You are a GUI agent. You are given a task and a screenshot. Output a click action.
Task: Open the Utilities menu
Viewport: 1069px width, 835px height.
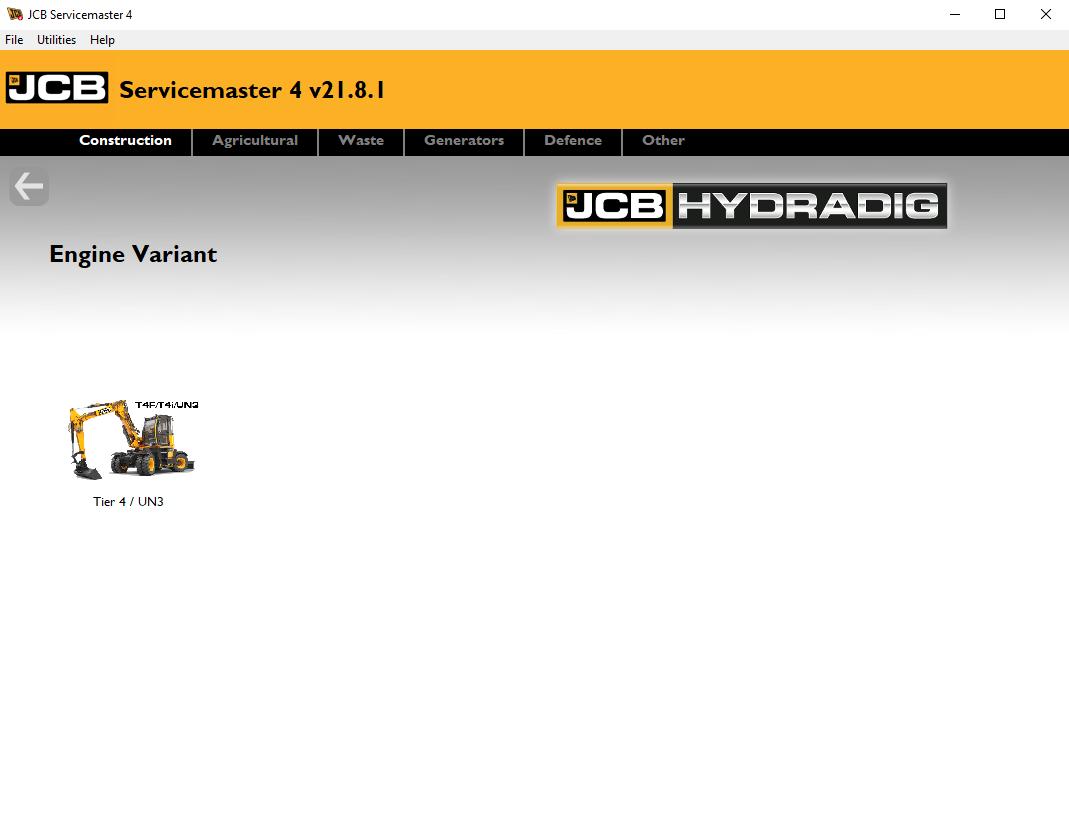tap(57, 40)
